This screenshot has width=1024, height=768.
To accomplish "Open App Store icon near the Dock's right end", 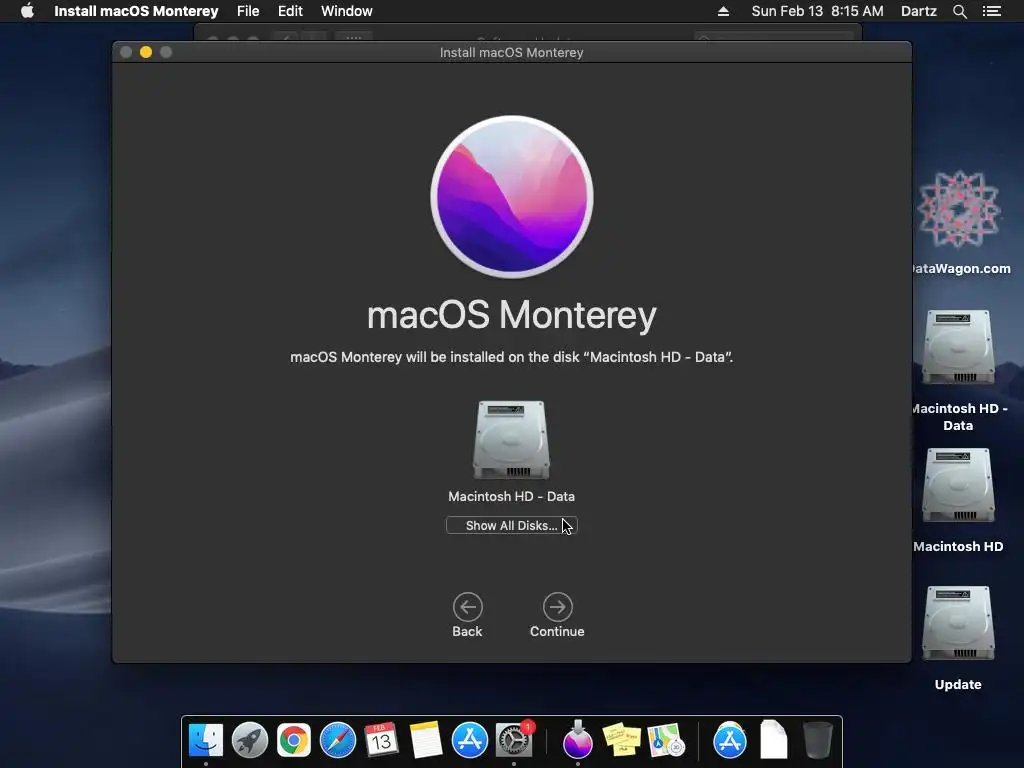I will coord(729,740).
